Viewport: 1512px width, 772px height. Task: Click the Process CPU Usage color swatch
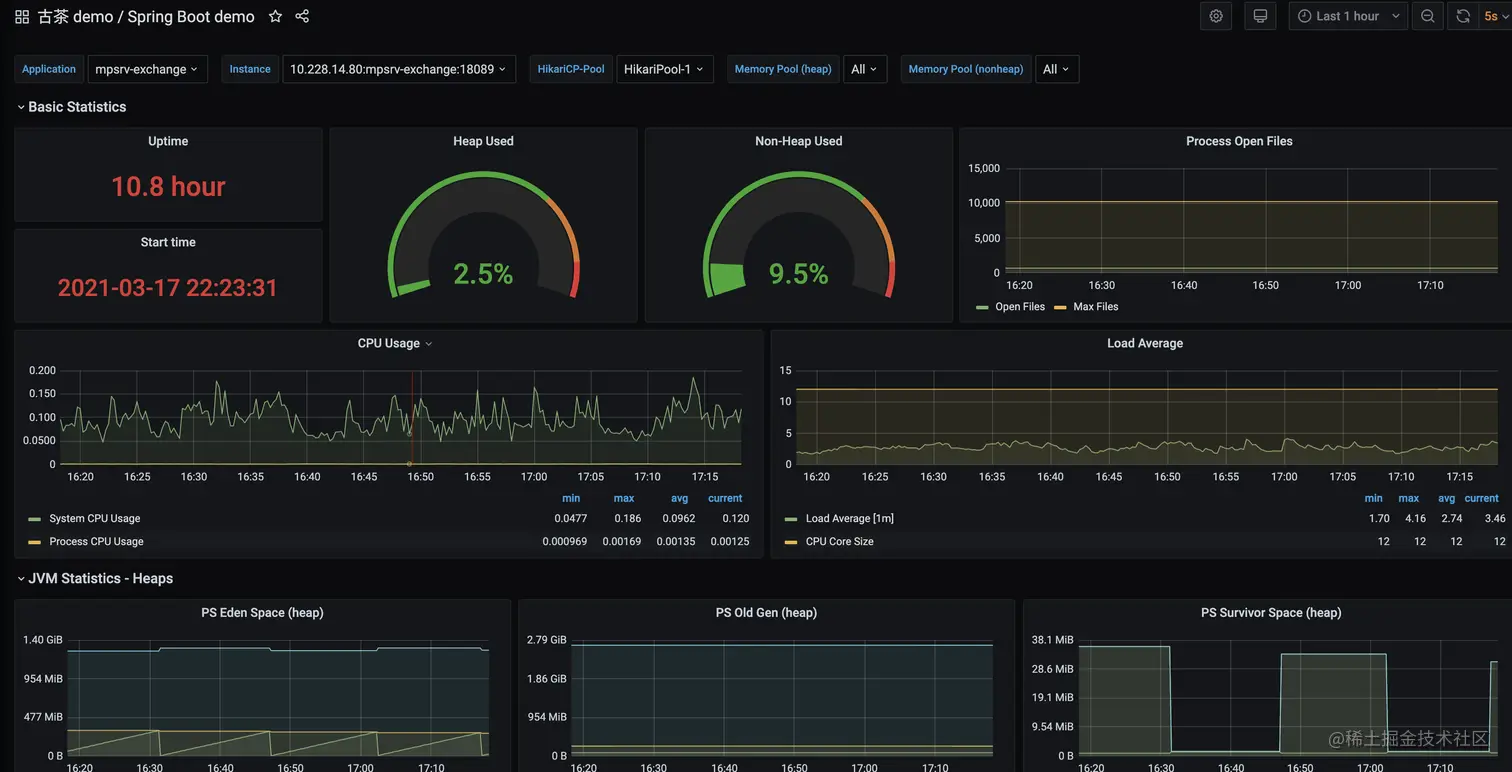pyautogui.click(x=35, y=542)
